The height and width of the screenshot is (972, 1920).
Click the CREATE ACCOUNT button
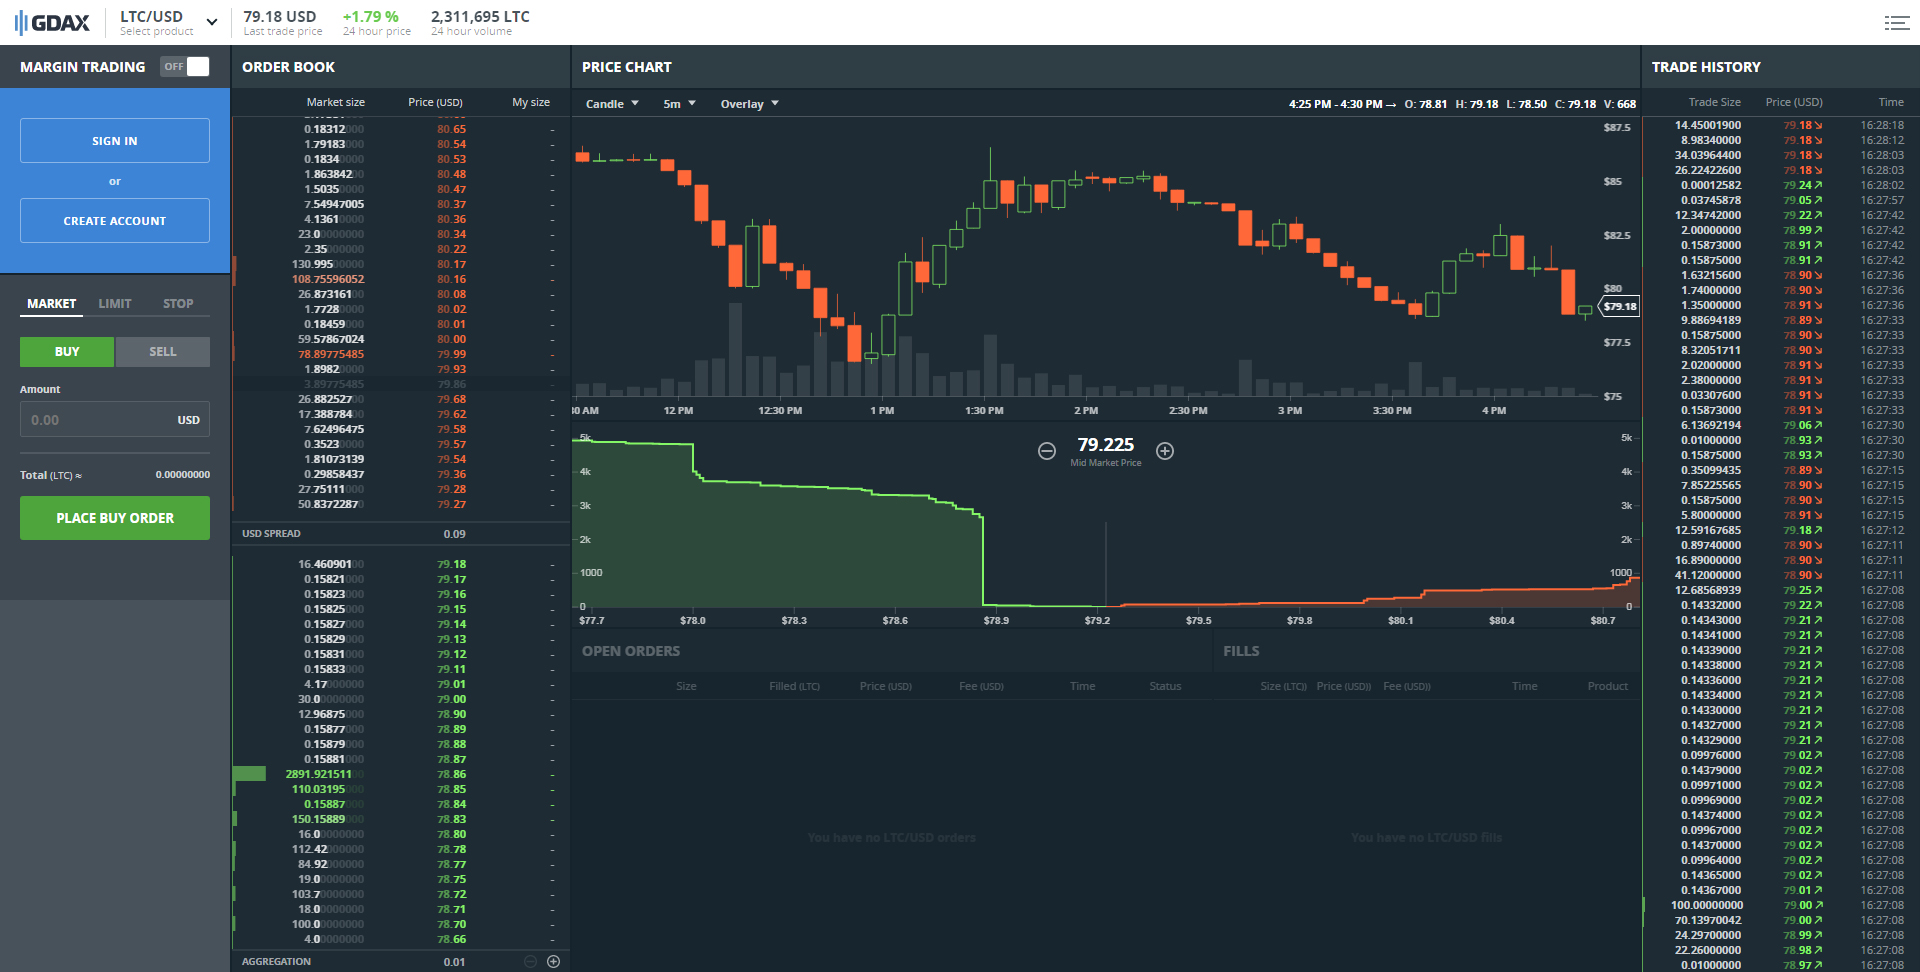click(x=115, y=221)
